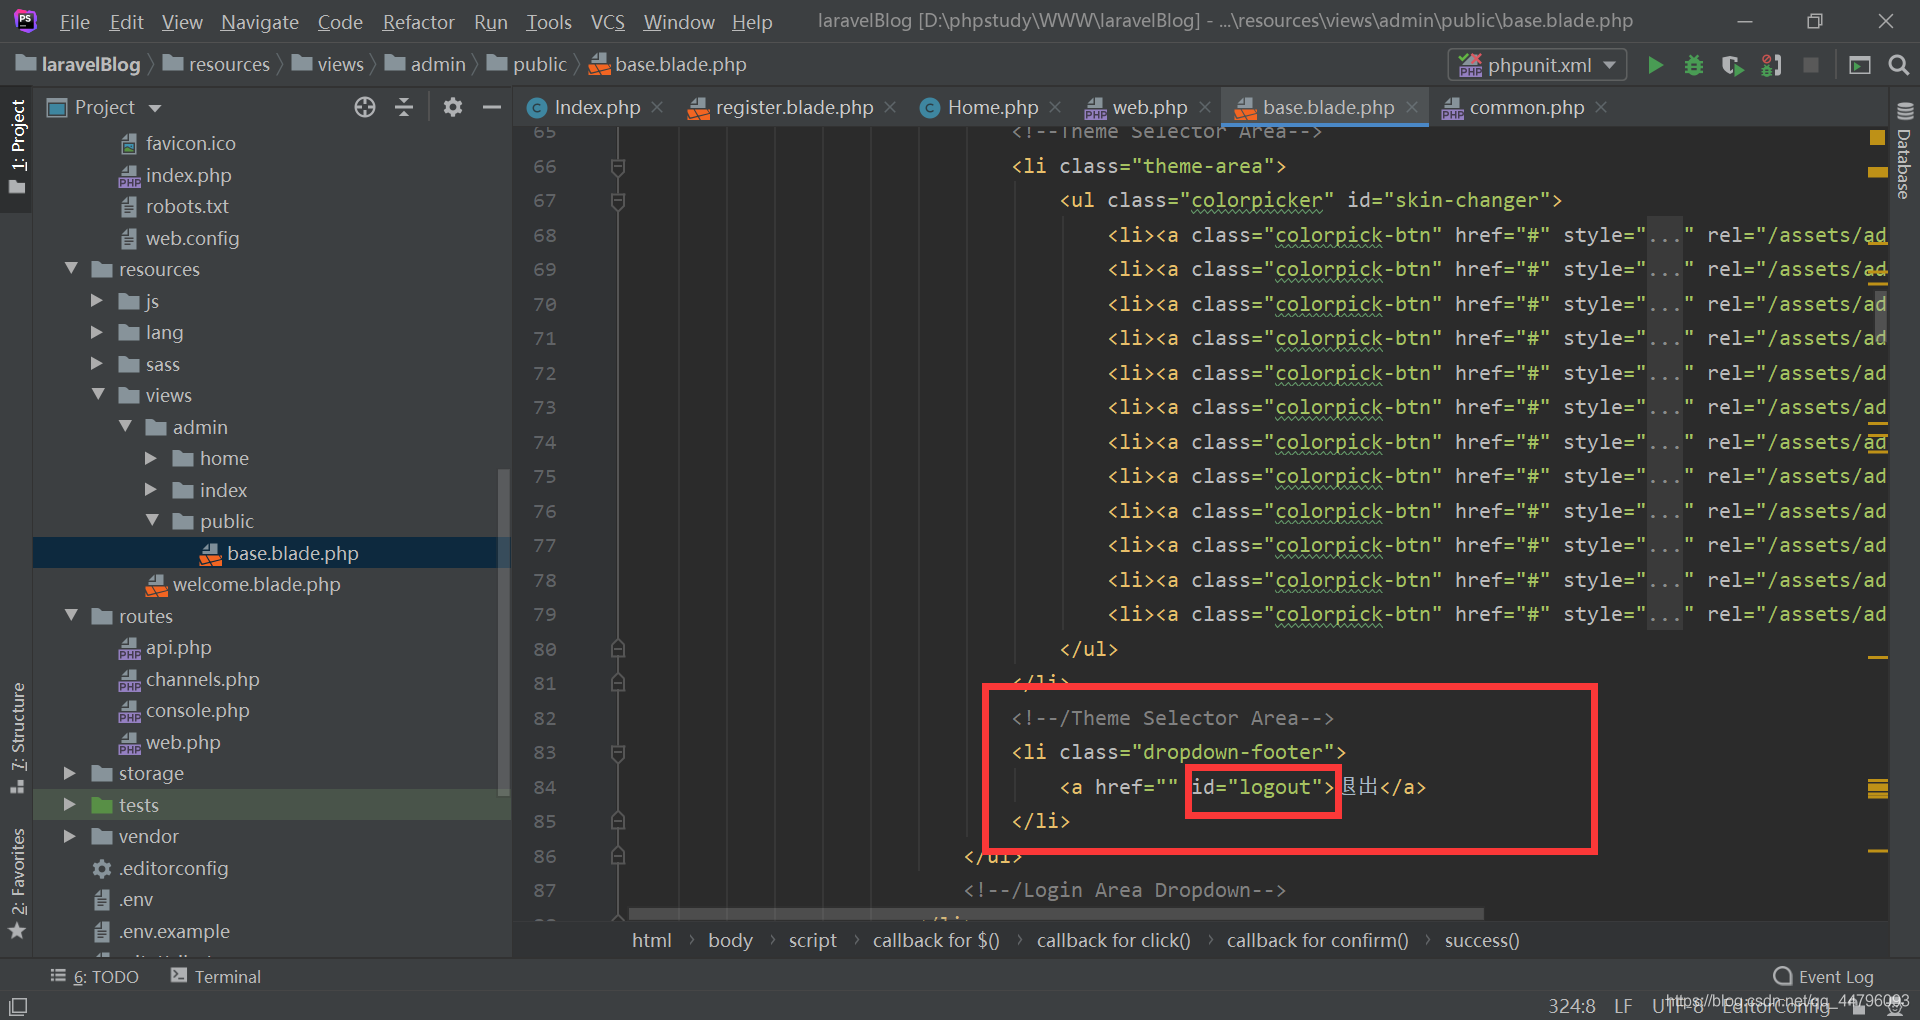The width and height of the screenshot is (1920, 1020).
Task: Open Search Everywhere magnifier icon
Action: [x=1898, y=65]
